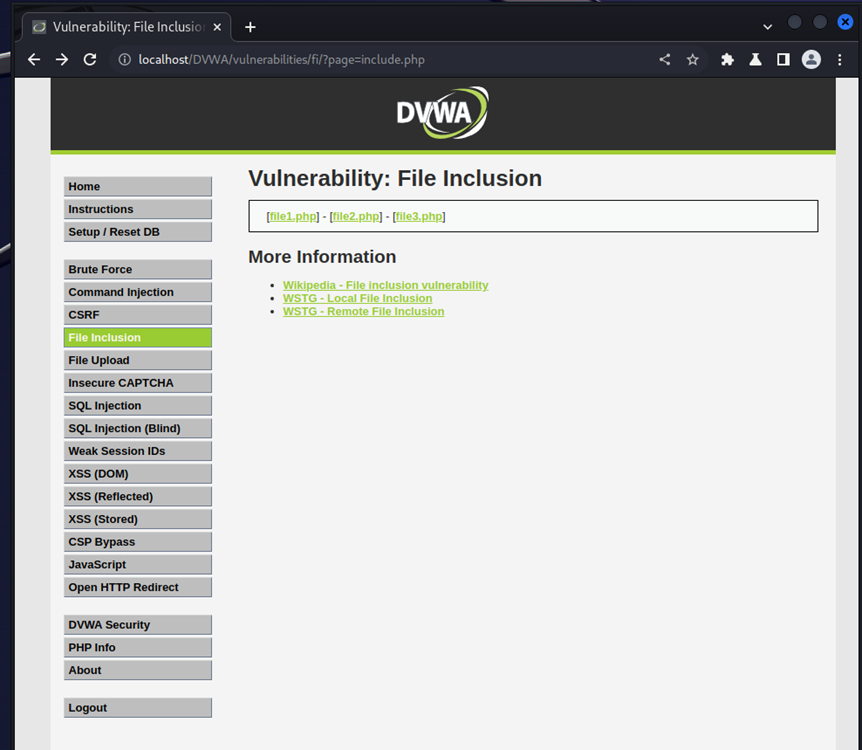This screenshot has height=750, width=862.
Task: Open WSTG - Remote File Inclusion link
Action: coord(363,312)
